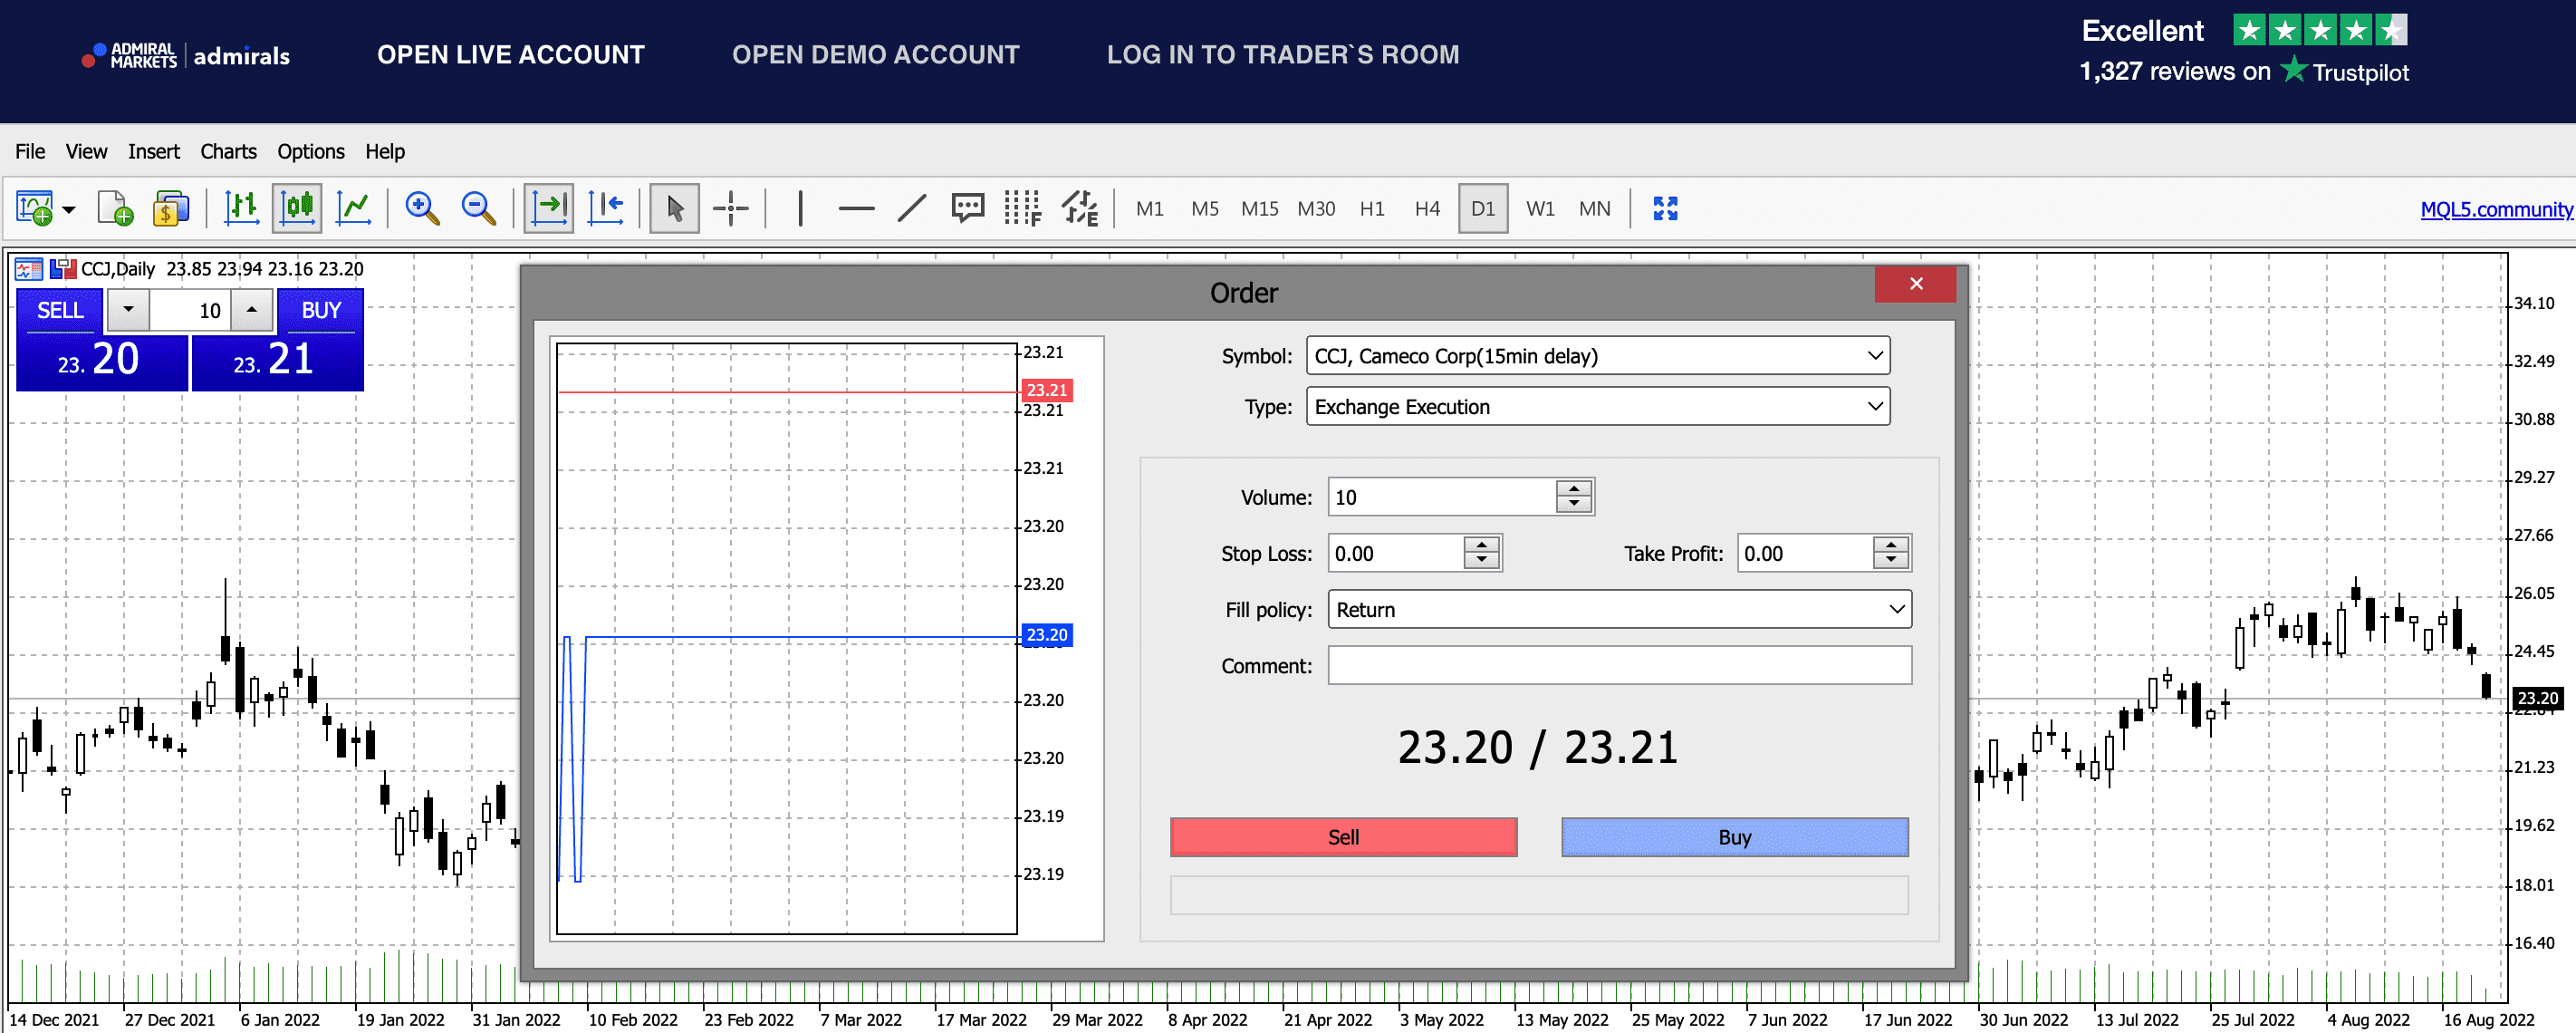Switch to M1 timeframe
The width and height of the screenshot is (2576, 1033).
1150,208
